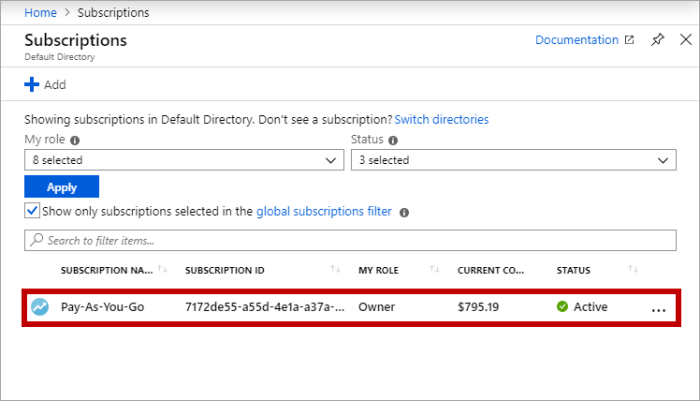Sort by the My Role column arrows
Image resolution: width=700 pixels, height=401 pixels.
[435, 270]
